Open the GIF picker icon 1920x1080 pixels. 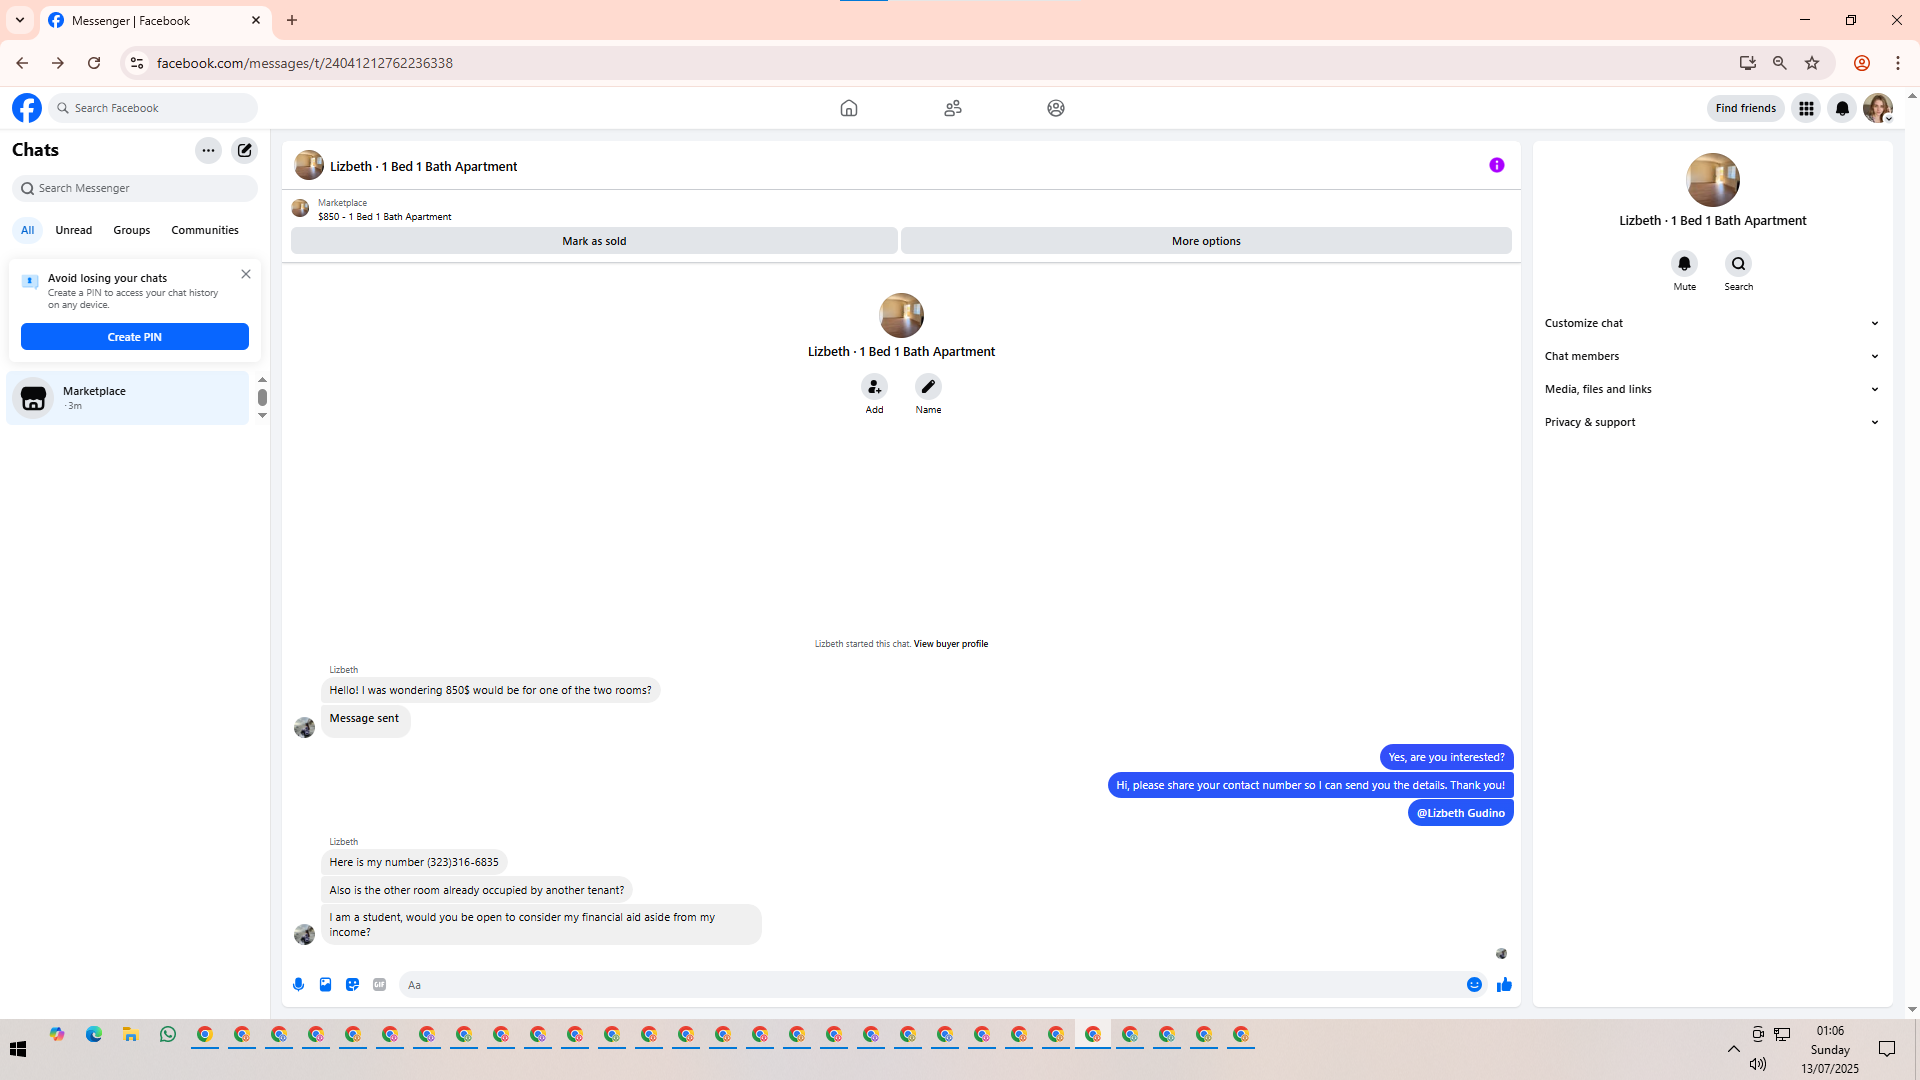click(x=379, y=985)
